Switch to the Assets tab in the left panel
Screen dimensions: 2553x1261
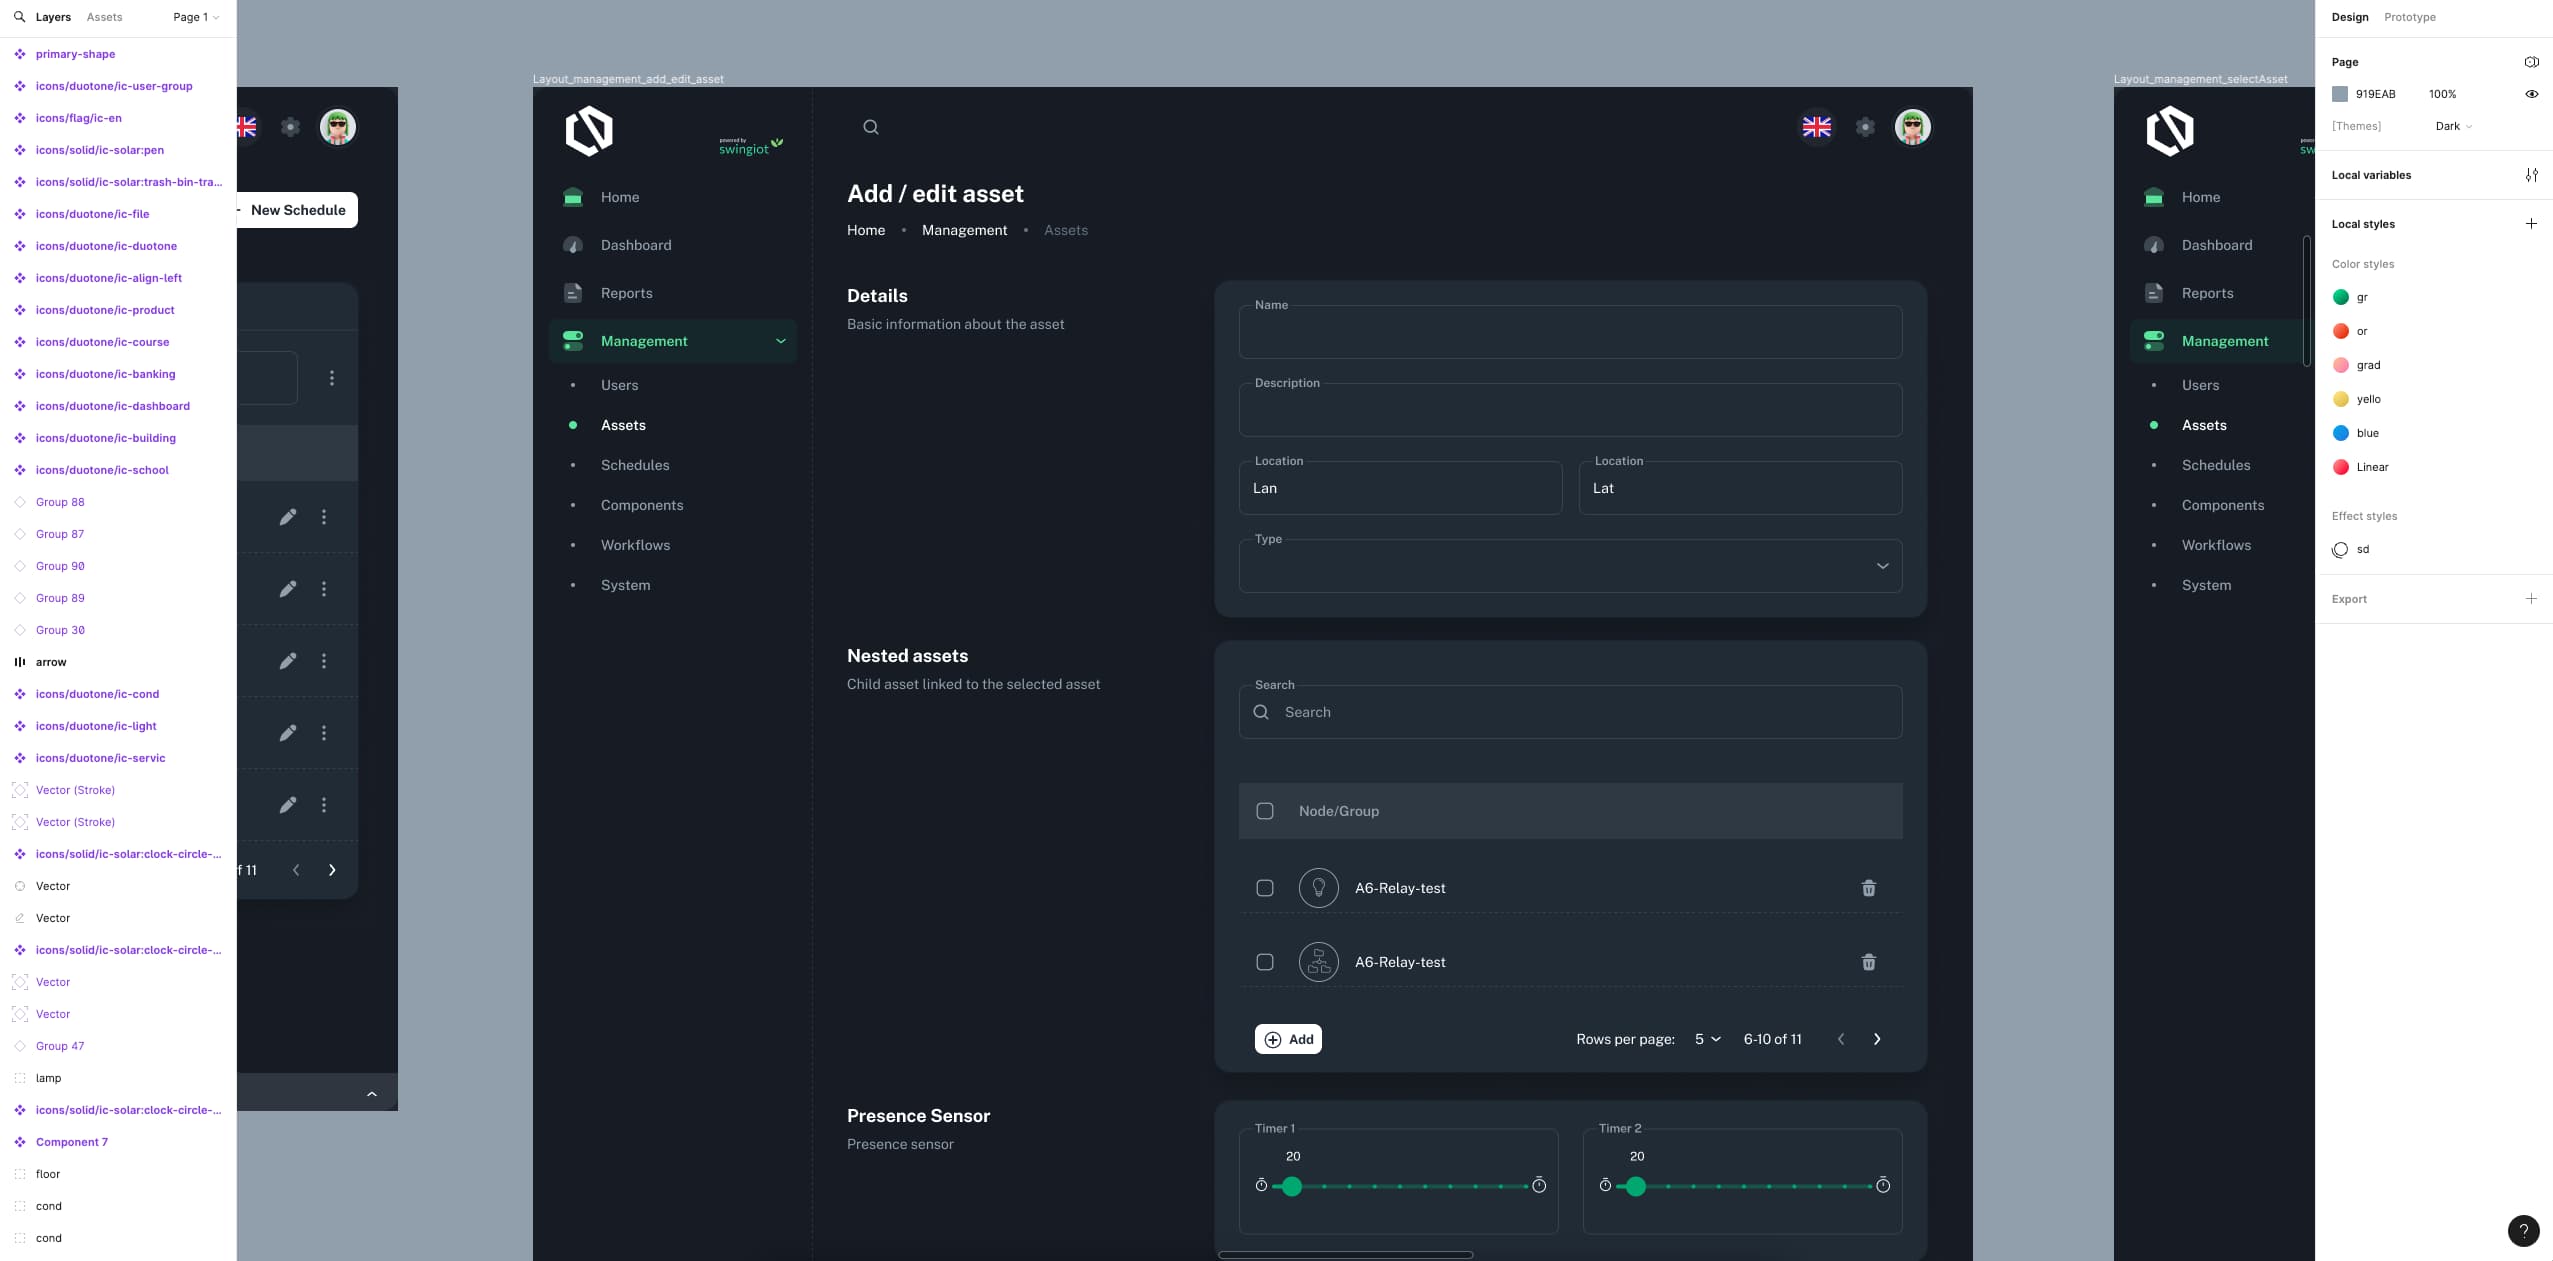104,17
